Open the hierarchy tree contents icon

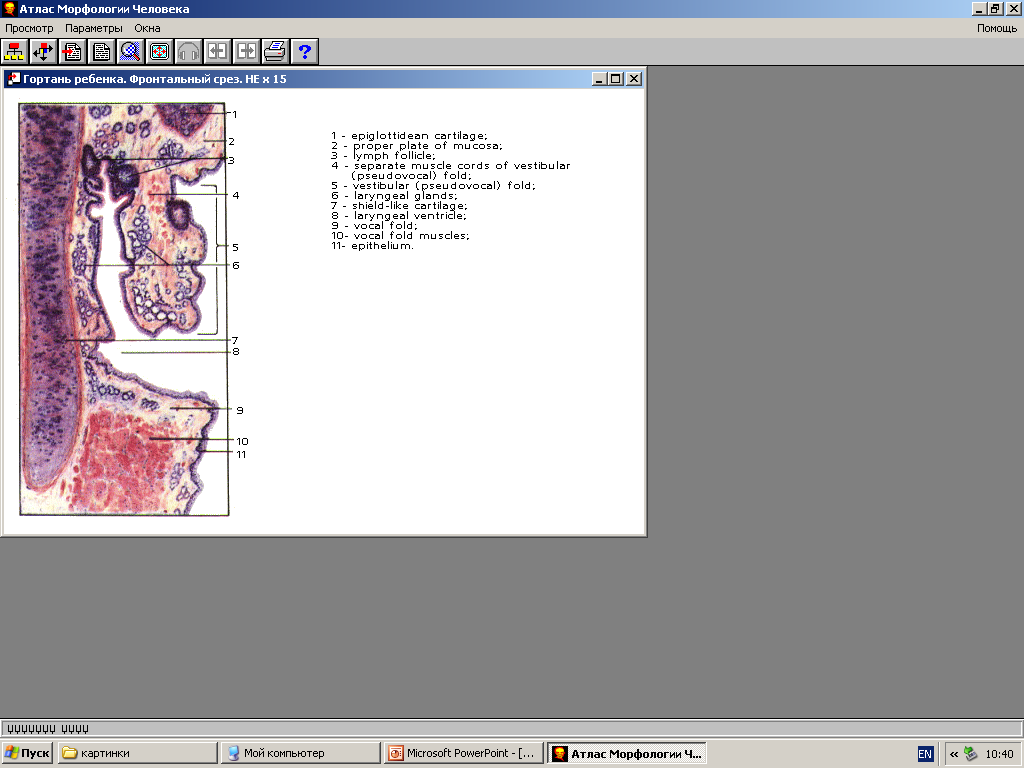click(x=14, y=52)
